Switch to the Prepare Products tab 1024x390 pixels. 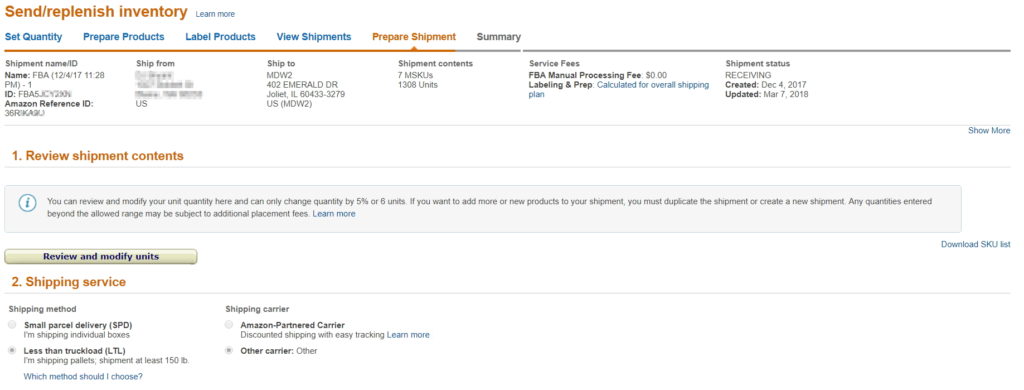(x=123, y=37)
